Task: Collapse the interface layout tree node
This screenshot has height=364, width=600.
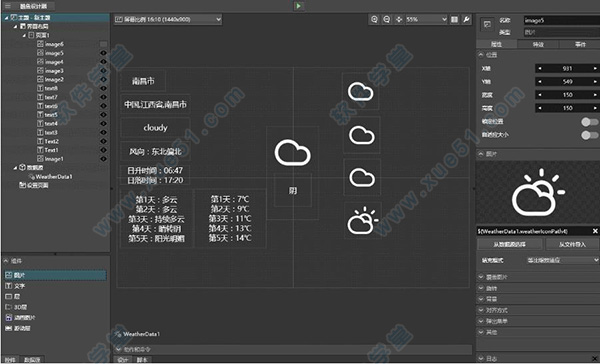Action: click(15, 26)
